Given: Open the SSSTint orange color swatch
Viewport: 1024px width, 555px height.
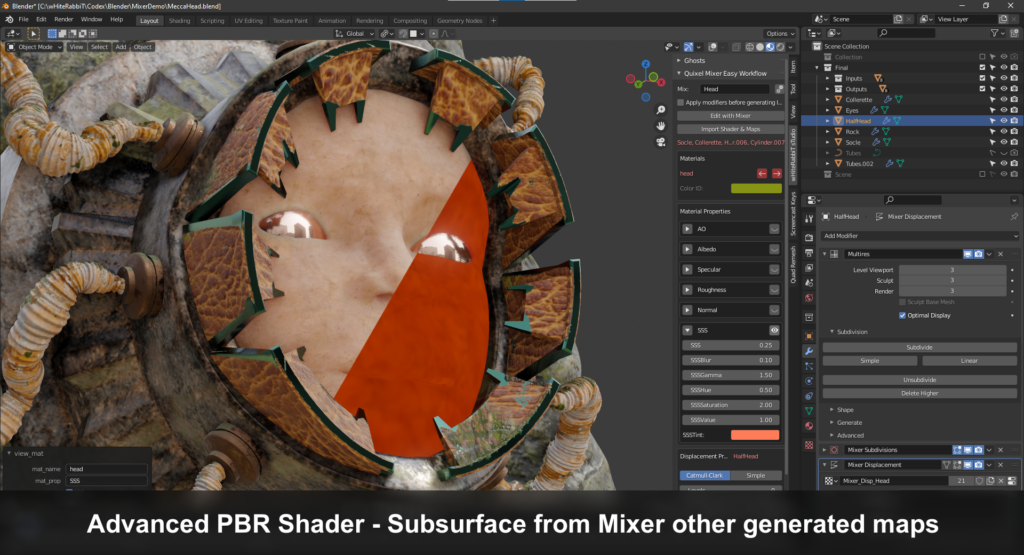Looking at the screenshot, I should (754, 435).
